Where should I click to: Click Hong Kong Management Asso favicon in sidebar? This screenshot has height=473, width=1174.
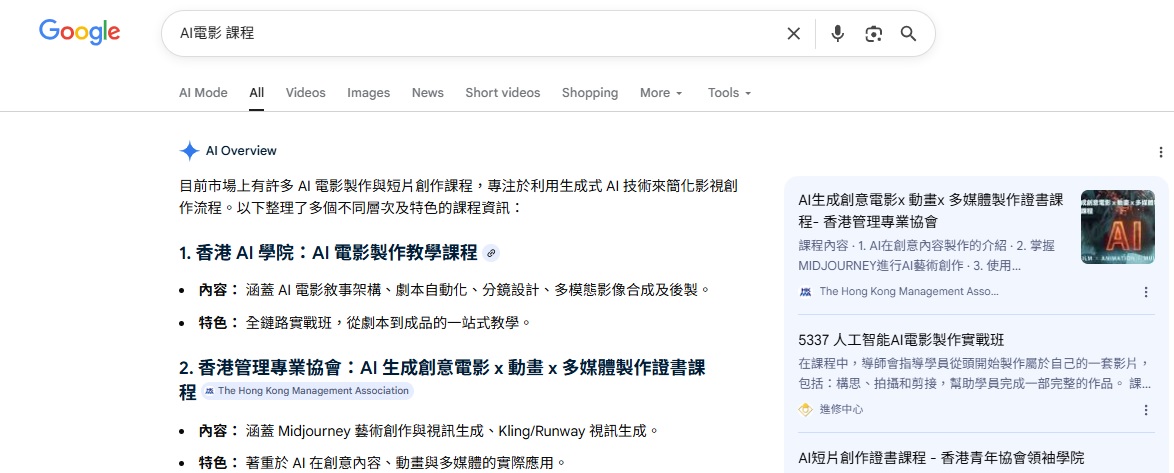(806, 291)
